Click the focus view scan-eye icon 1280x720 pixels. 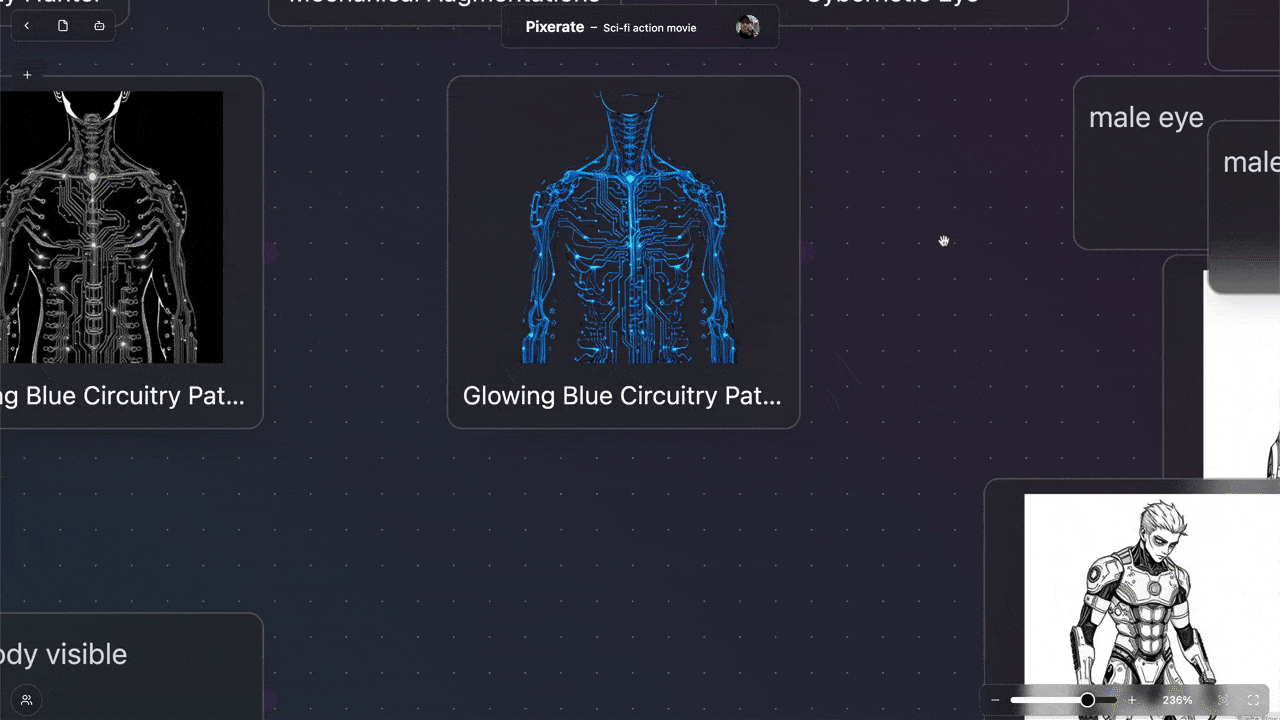pyautogui.click(x=1222, y=700)
